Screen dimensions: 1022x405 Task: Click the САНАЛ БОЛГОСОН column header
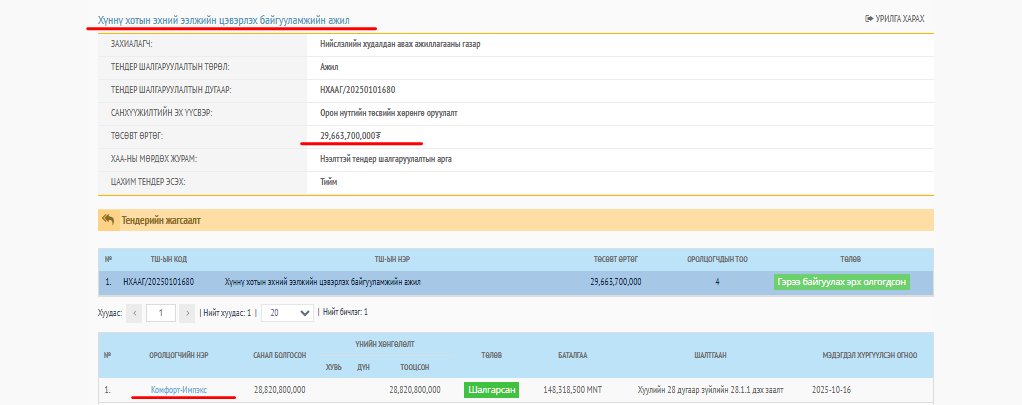(x=280, y=355)
